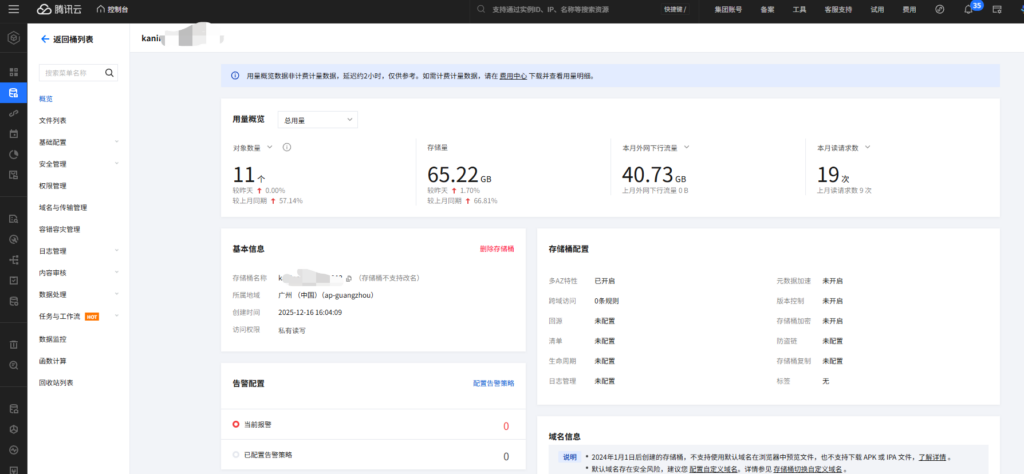The image size is (1024, 474).
Task: Click the info icon next to 对象数量
Action: 286,147
